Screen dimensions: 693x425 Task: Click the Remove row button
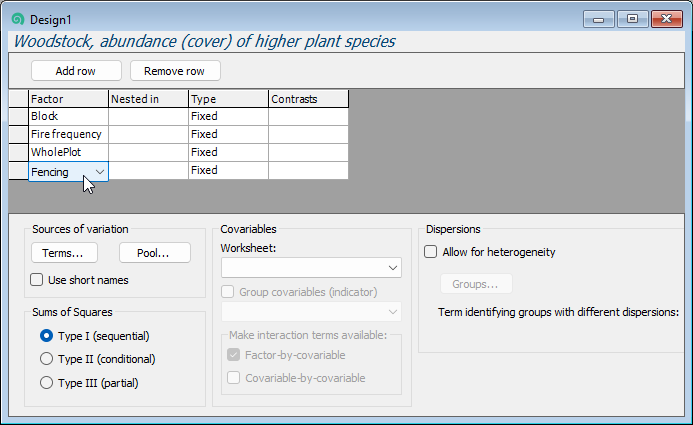[x=175, y=71]
